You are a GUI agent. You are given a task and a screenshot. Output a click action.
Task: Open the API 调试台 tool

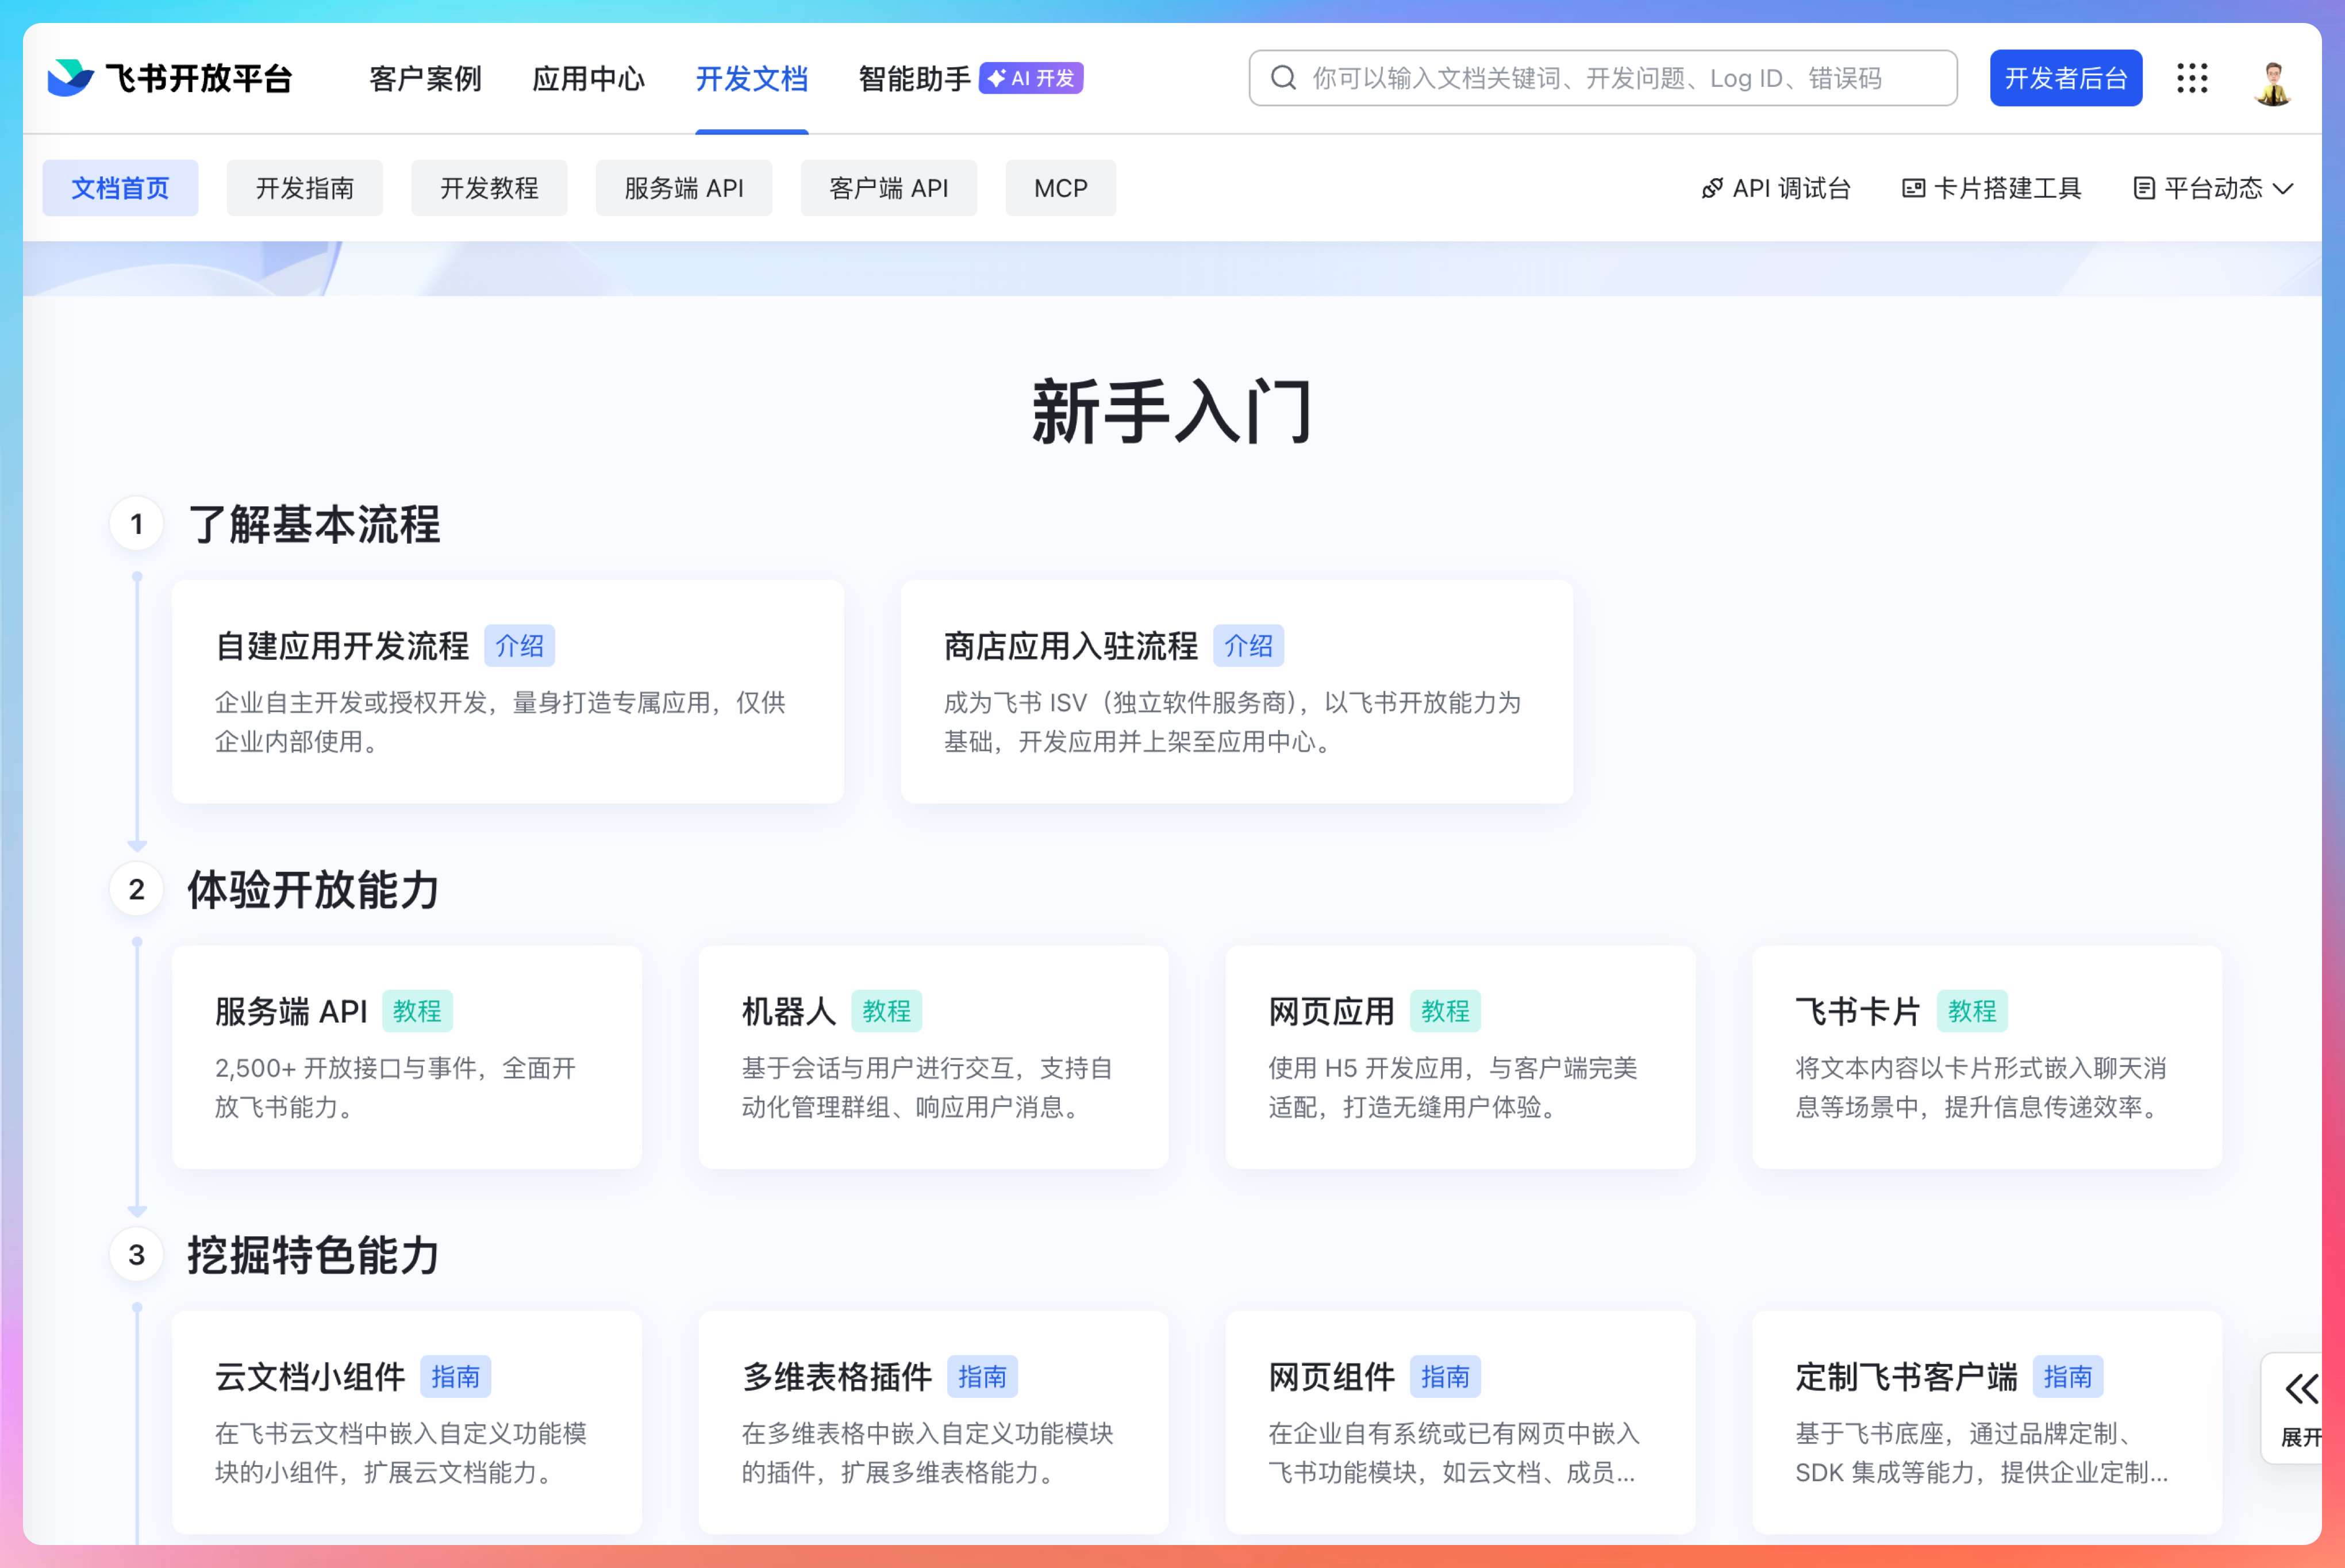1775,188
